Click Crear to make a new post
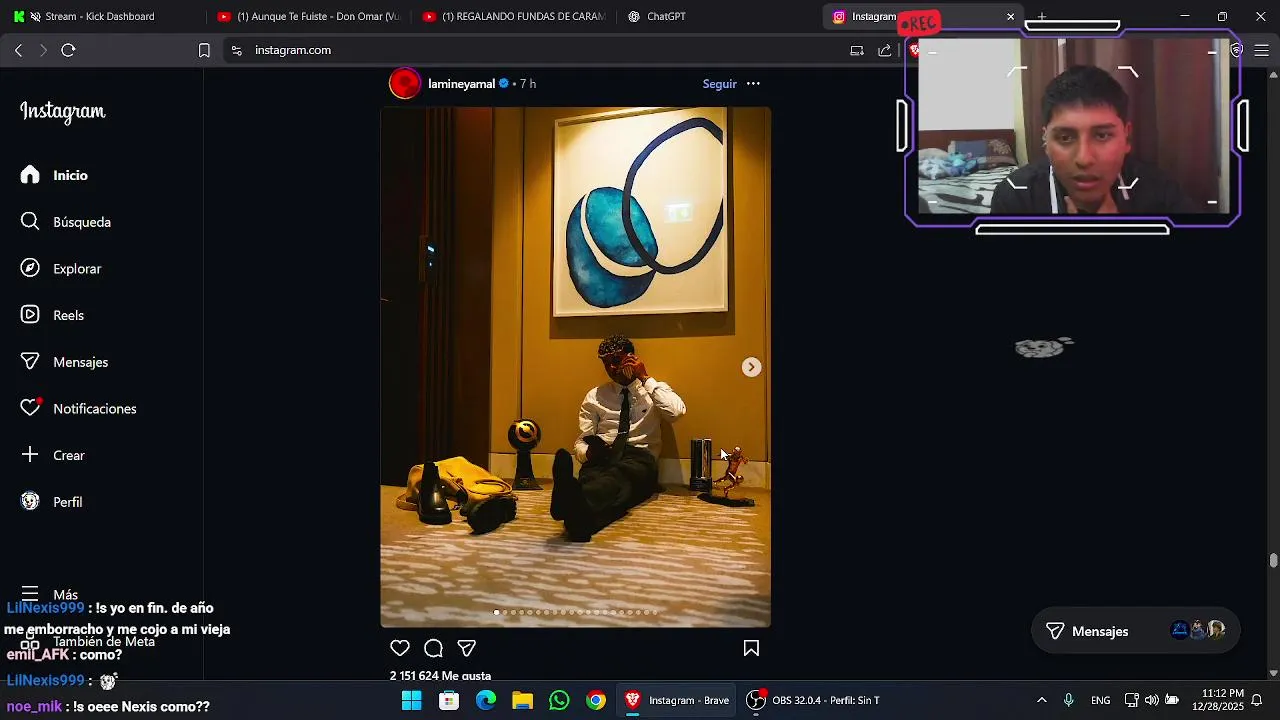The image size is (1280, 720). (54, 455)
